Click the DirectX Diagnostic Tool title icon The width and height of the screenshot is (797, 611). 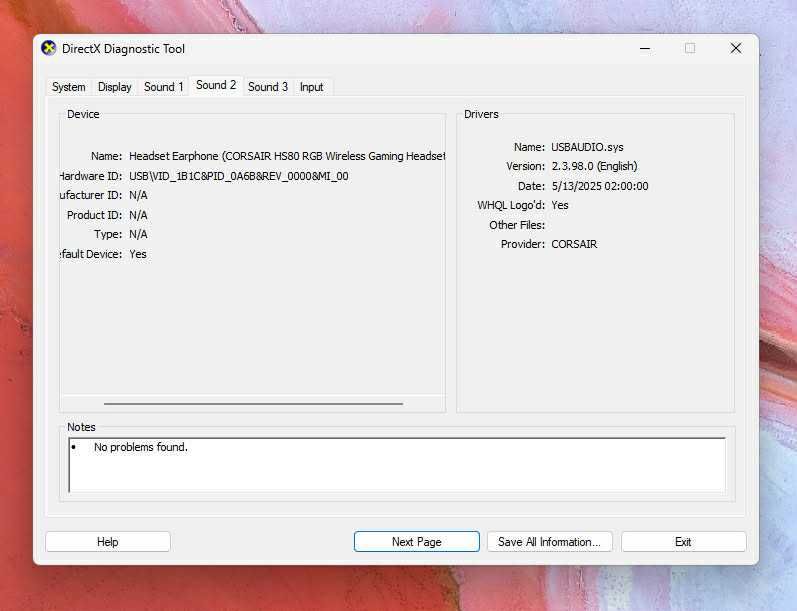(x=49, y=48)
